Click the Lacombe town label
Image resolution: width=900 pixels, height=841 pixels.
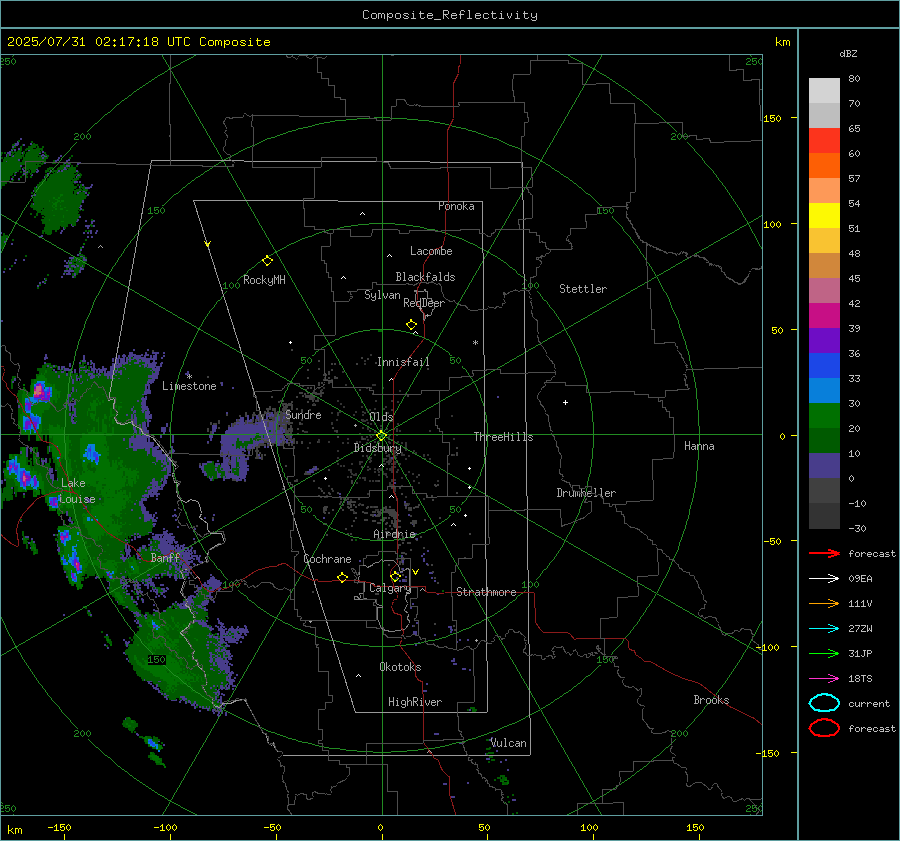[431, 251]
